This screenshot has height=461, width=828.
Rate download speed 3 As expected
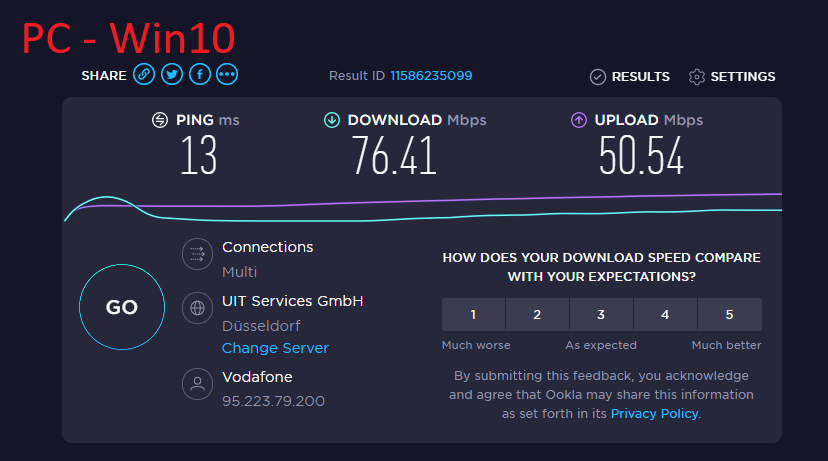(x=601, y=315)
